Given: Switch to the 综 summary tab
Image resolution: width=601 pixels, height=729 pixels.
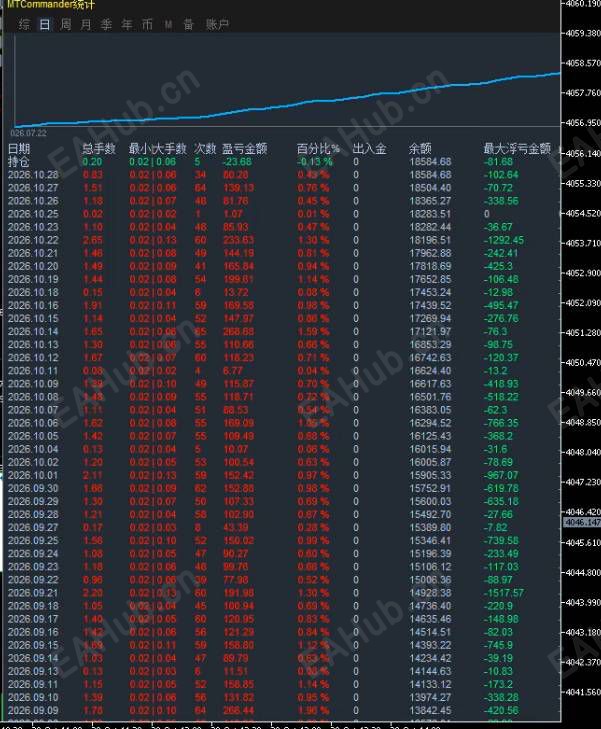Looking at the screenshot, I should coord(24,24).
